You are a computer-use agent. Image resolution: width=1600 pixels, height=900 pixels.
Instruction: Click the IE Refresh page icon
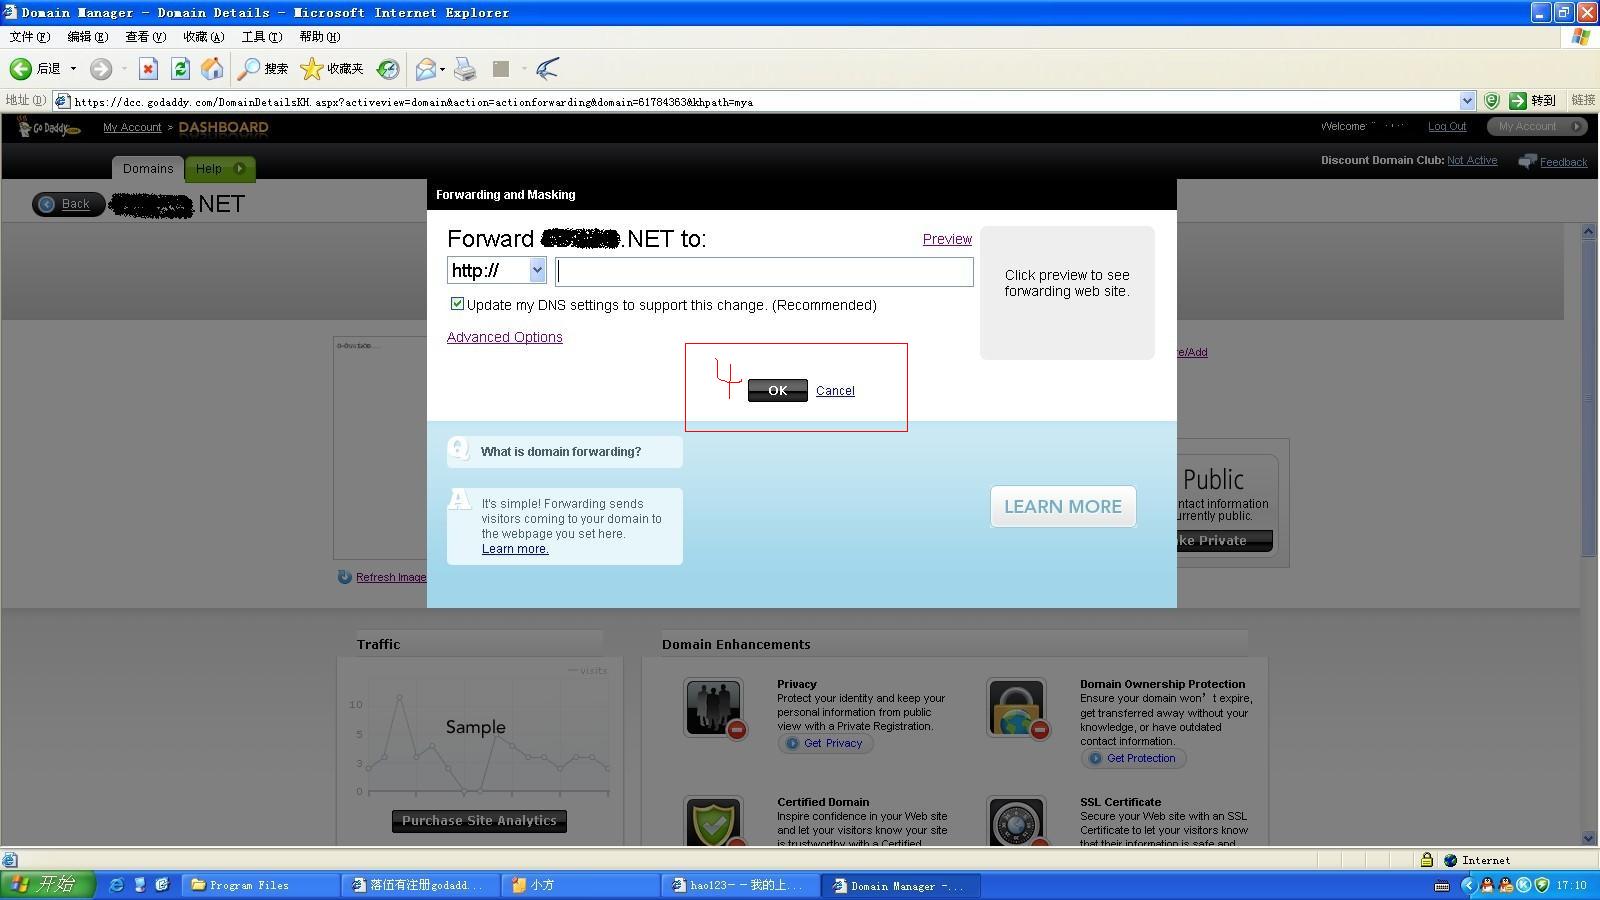click(x=180, y=69)
